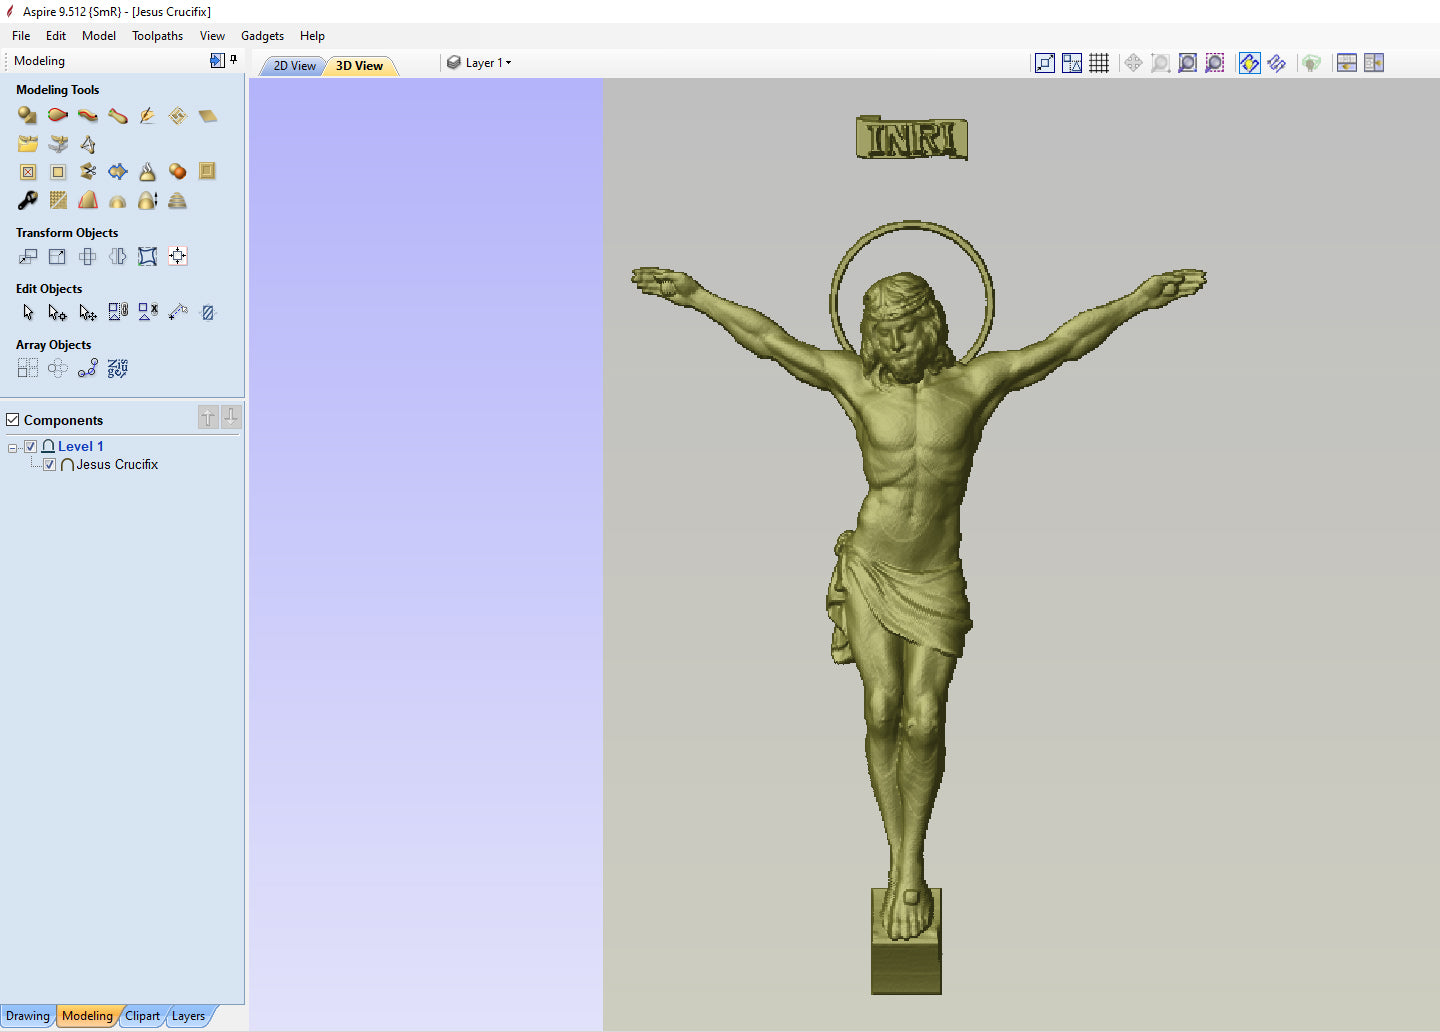This screenshot has width=1440, height=1032.
Task: Click the pin icon on Modeling panel
Action: (234, 60)
